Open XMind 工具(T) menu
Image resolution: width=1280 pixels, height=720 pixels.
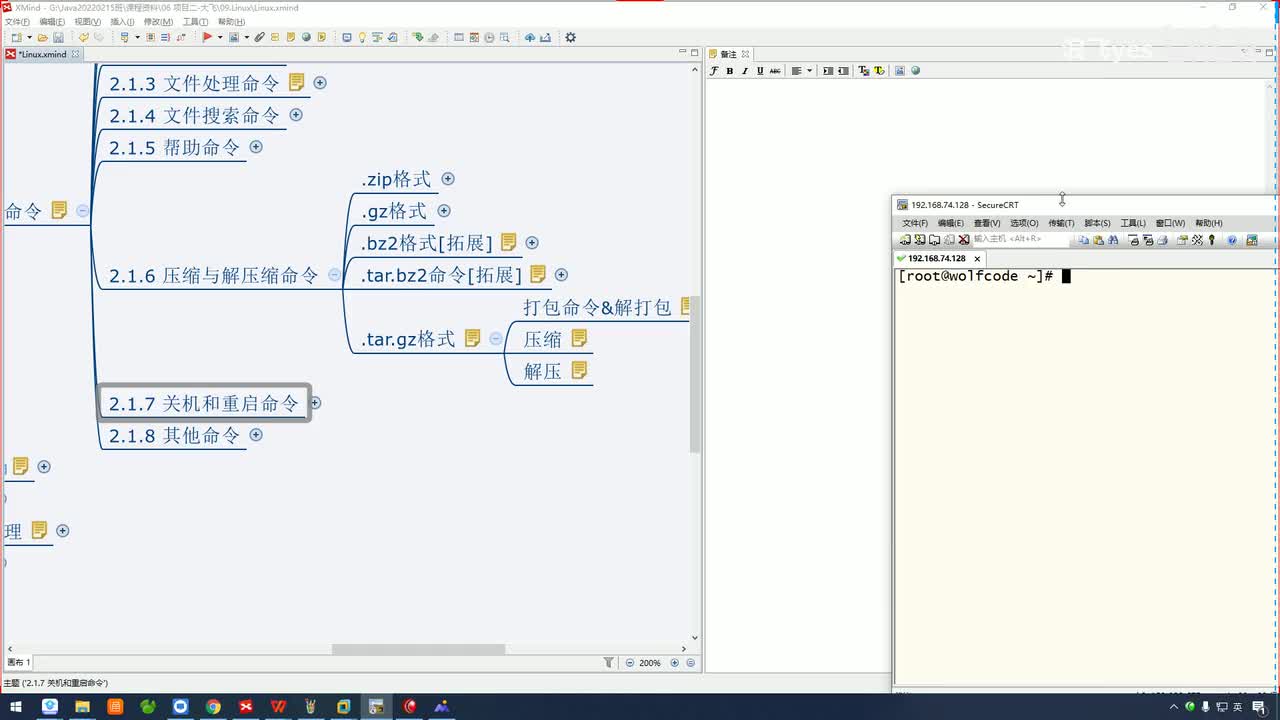pos(195,21)
